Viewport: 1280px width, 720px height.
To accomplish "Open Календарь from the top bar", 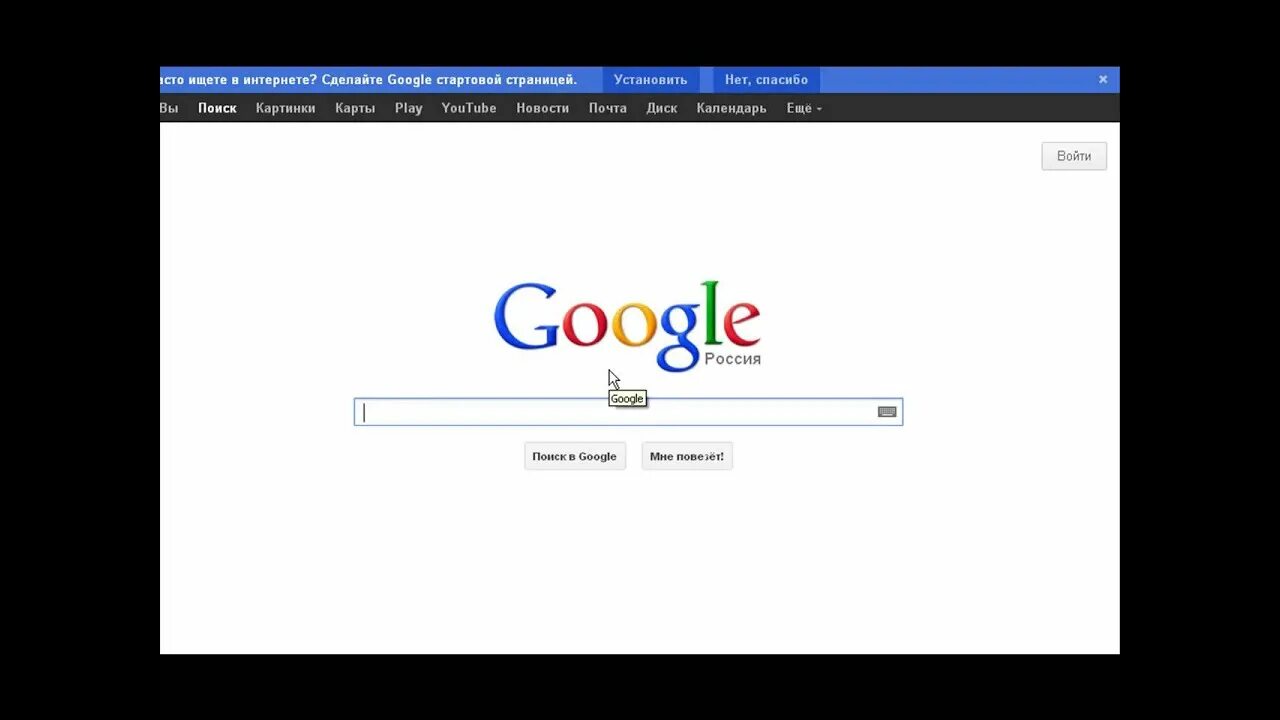I will click(x=731, y=108).
